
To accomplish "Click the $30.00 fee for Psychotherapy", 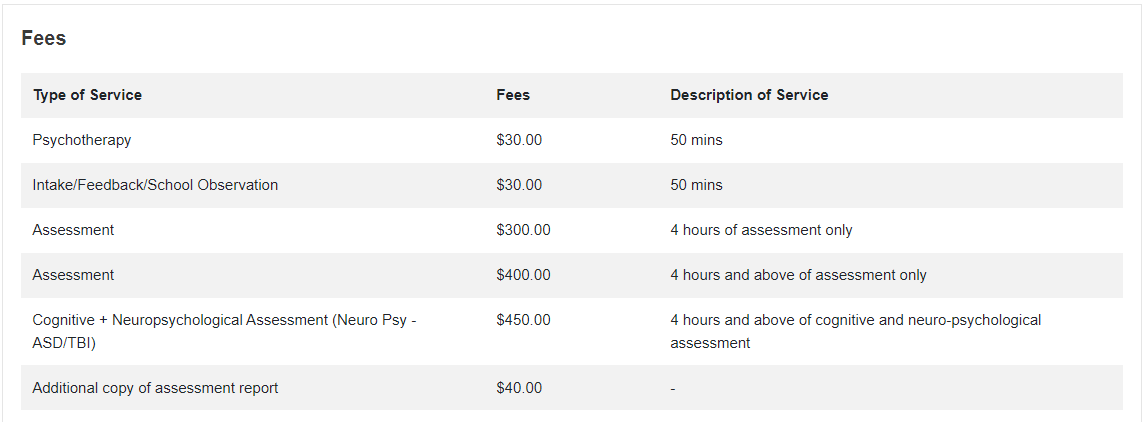I will point(519,140).
